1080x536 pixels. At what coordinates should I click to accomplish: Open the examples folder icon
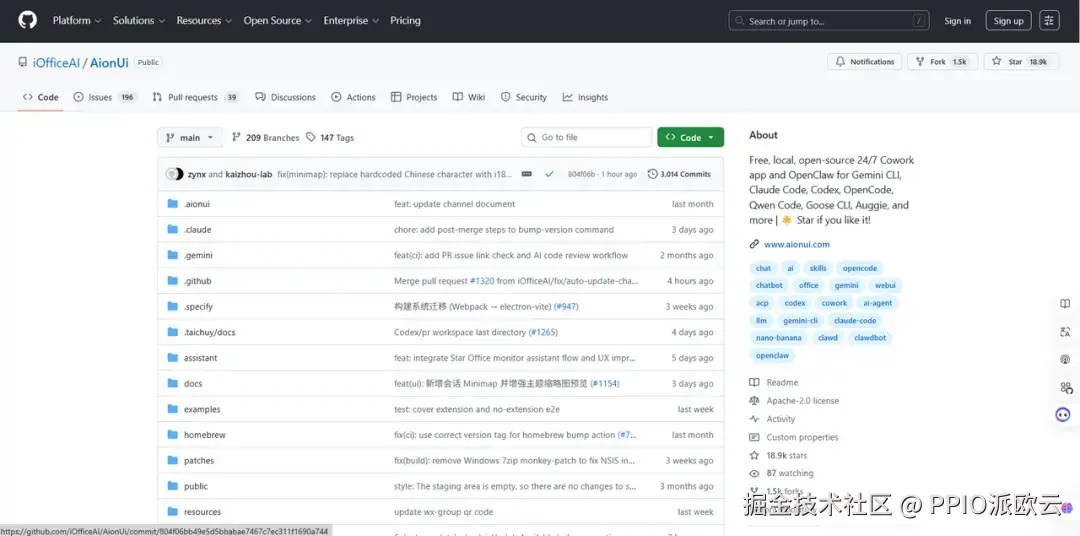[172, 409]
